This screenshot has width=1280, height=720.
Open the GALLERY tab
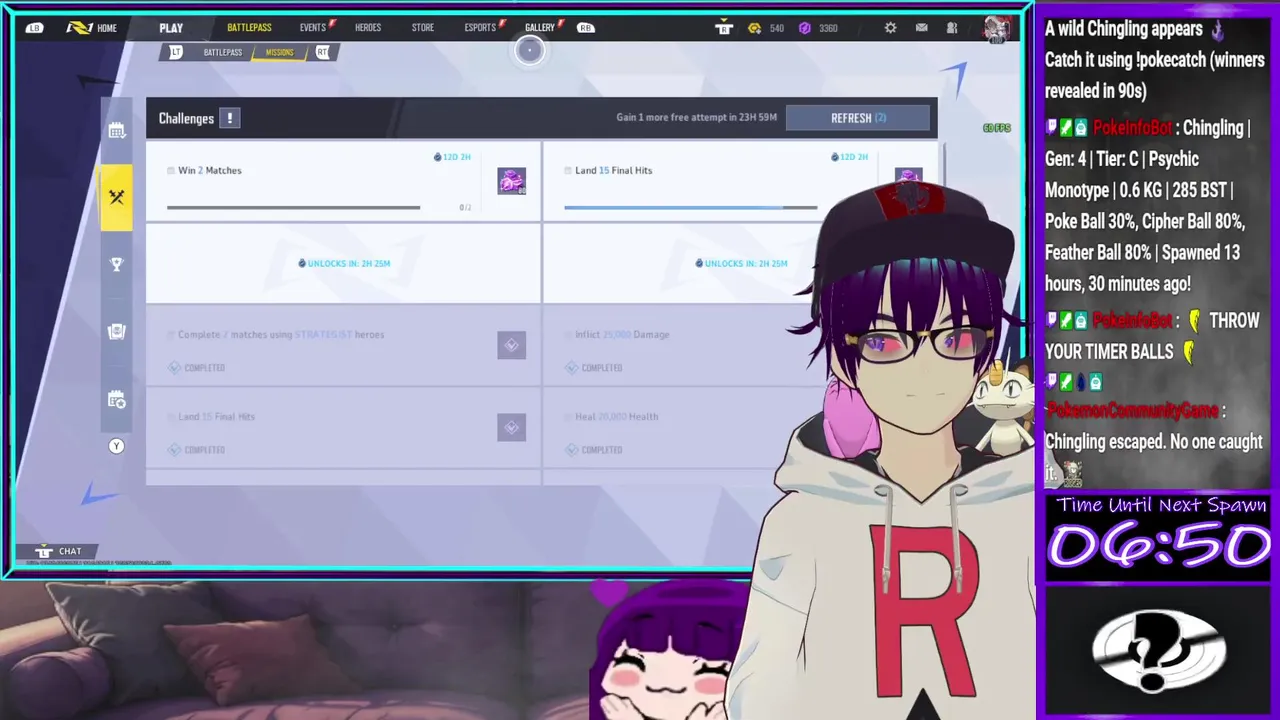click(540, 28)
